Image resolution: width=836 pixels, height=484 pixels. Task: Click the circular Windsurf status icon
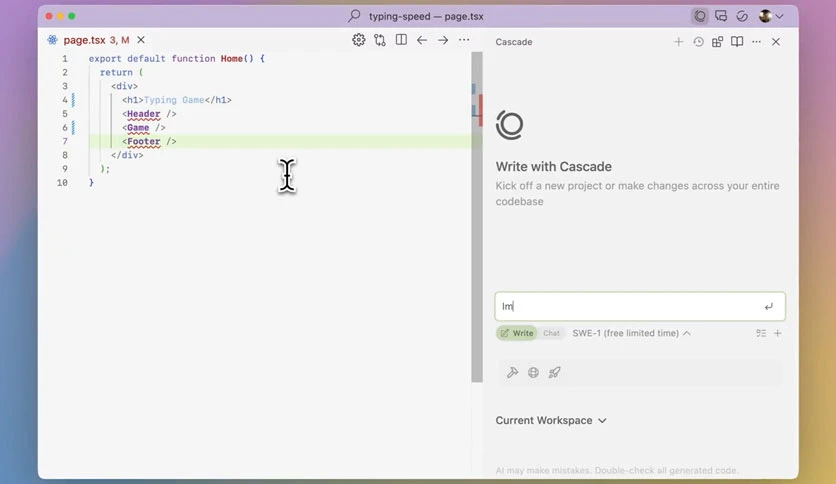click(x=742, y=16)
